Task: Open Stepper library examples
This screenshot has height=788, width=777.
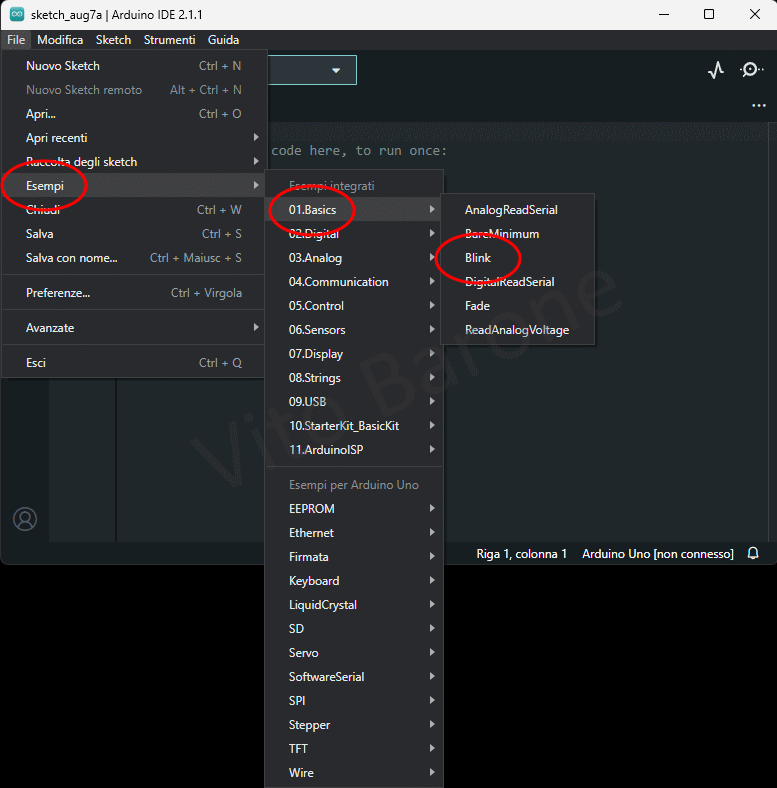Action: pyautogui.click(x=354, y=725)
